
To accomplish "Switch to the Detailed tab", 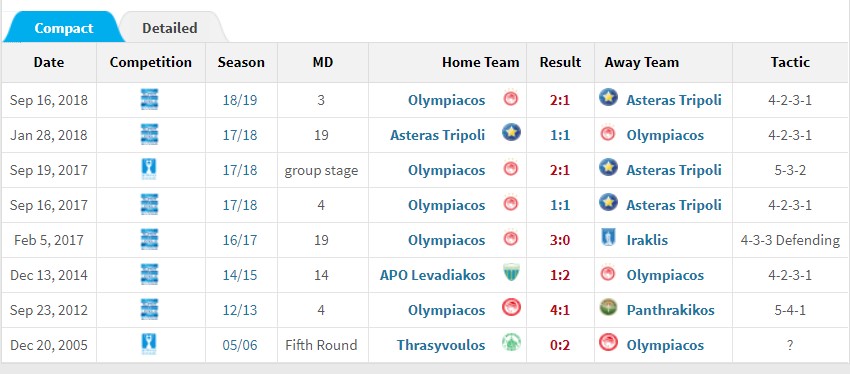I will coord(170,28).
